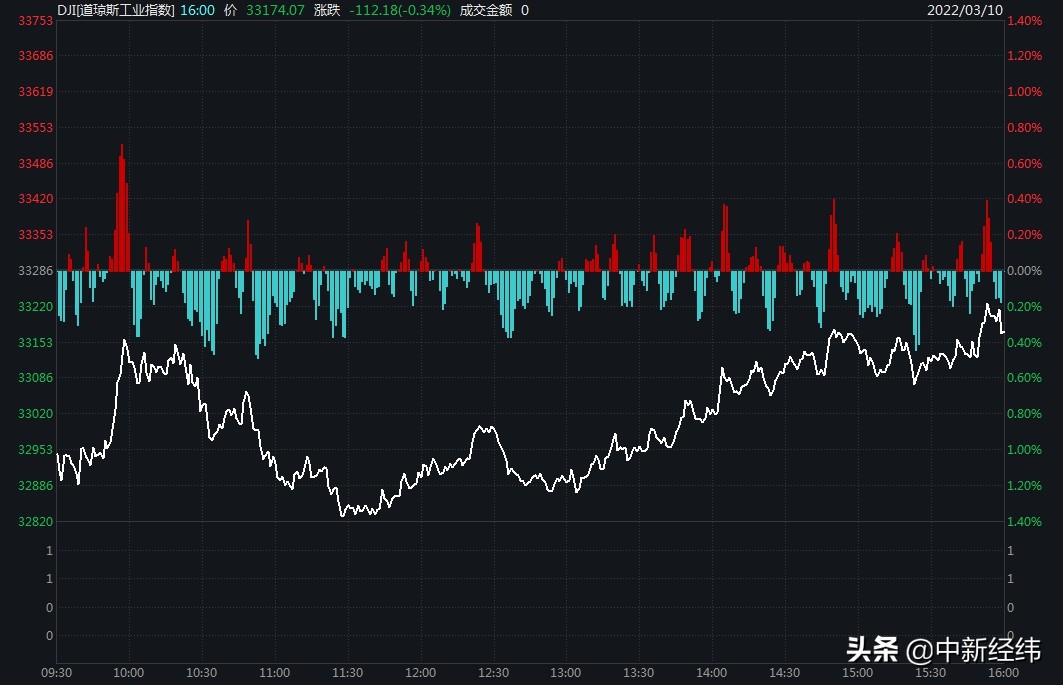Click the current price value 33174.07
The height and width of the screenshot is (685, 1063).
tap(274, 10)
